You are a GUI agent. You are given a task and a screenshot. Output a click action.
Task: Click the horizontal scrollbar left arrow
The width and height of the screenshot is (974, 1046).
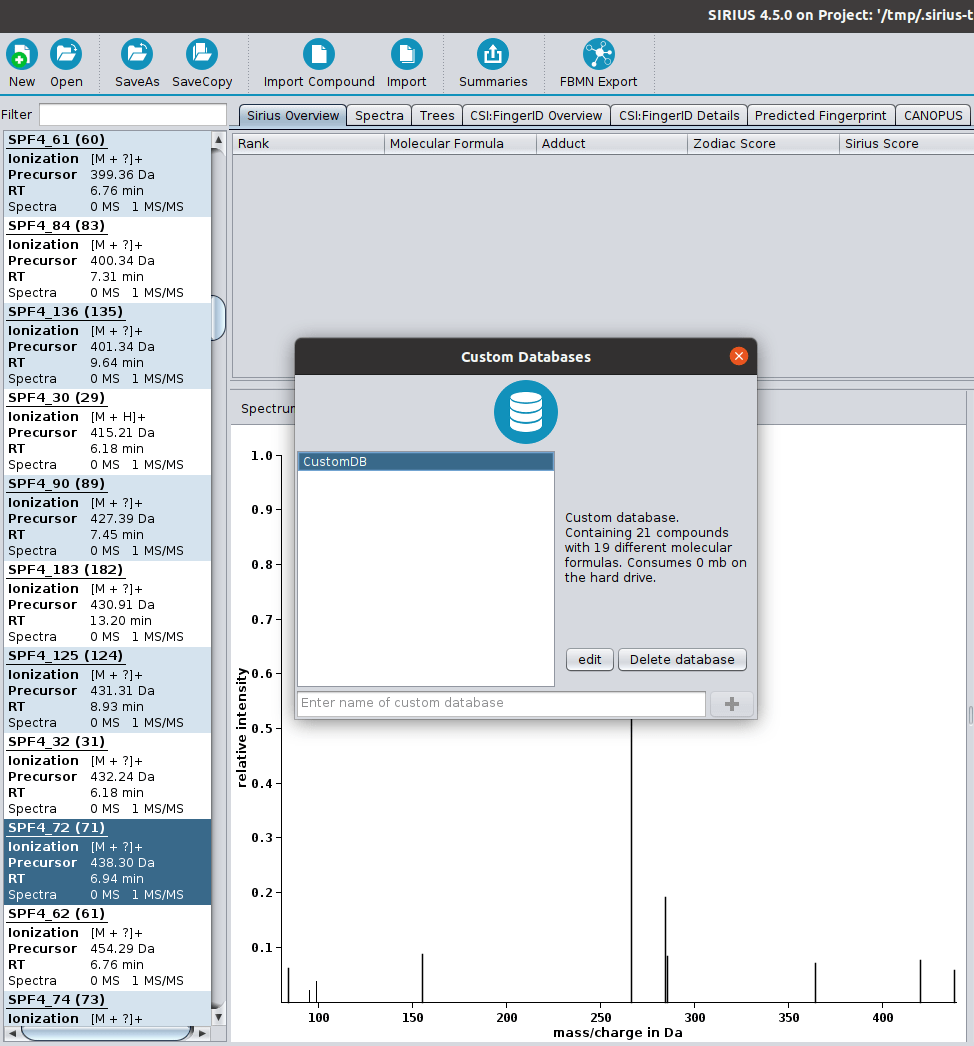pos(12,1033)
